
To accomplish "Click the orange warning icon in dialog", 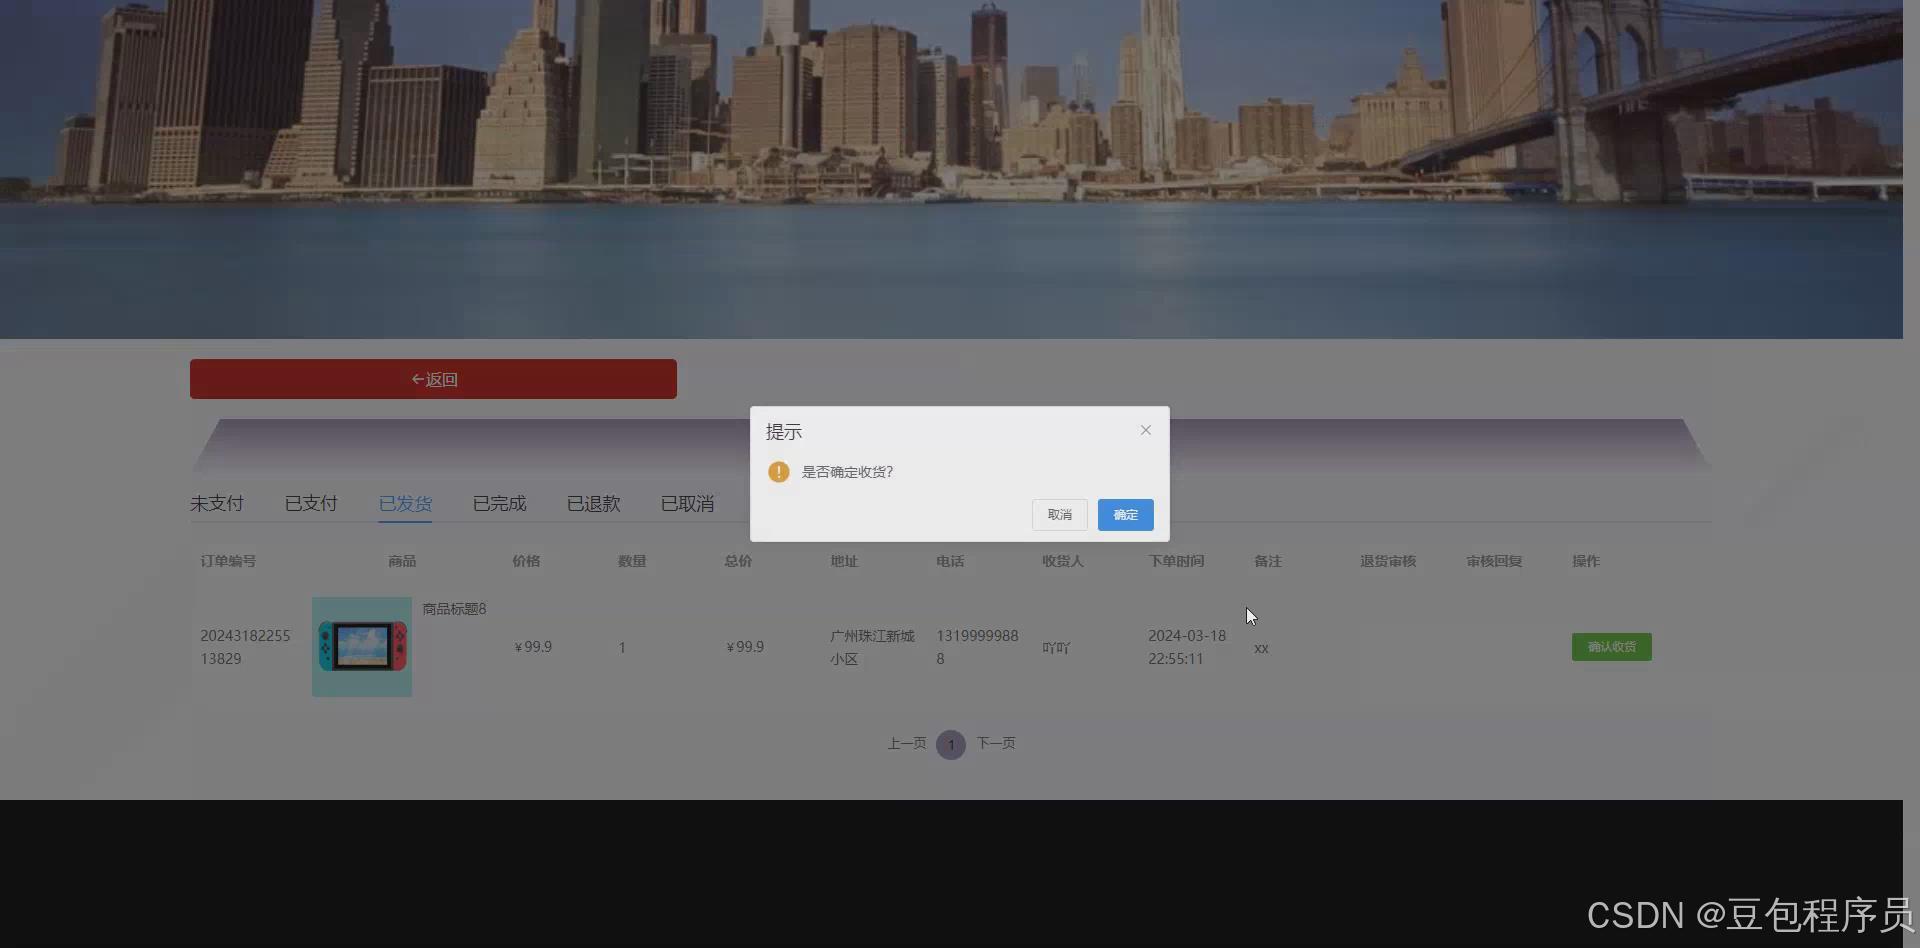I will [x=779, y=472].
